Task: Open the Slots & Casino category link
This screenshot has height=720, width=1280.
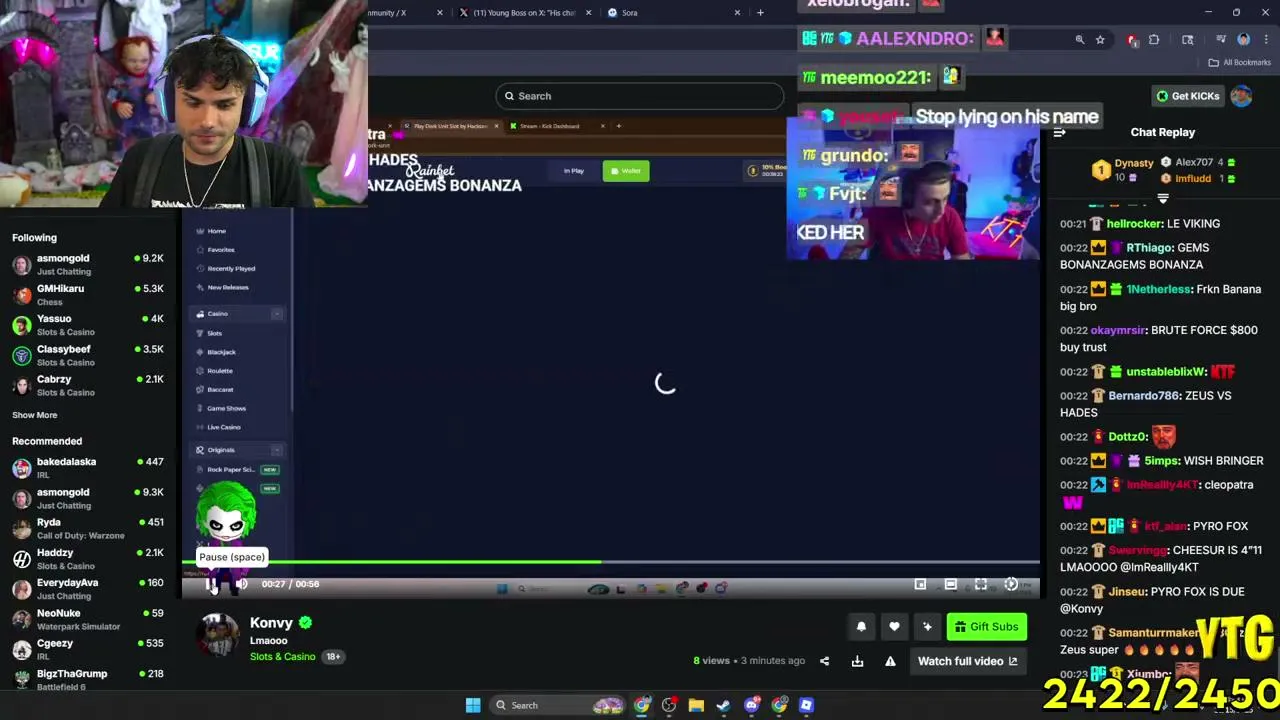Action: coord(282,657)
